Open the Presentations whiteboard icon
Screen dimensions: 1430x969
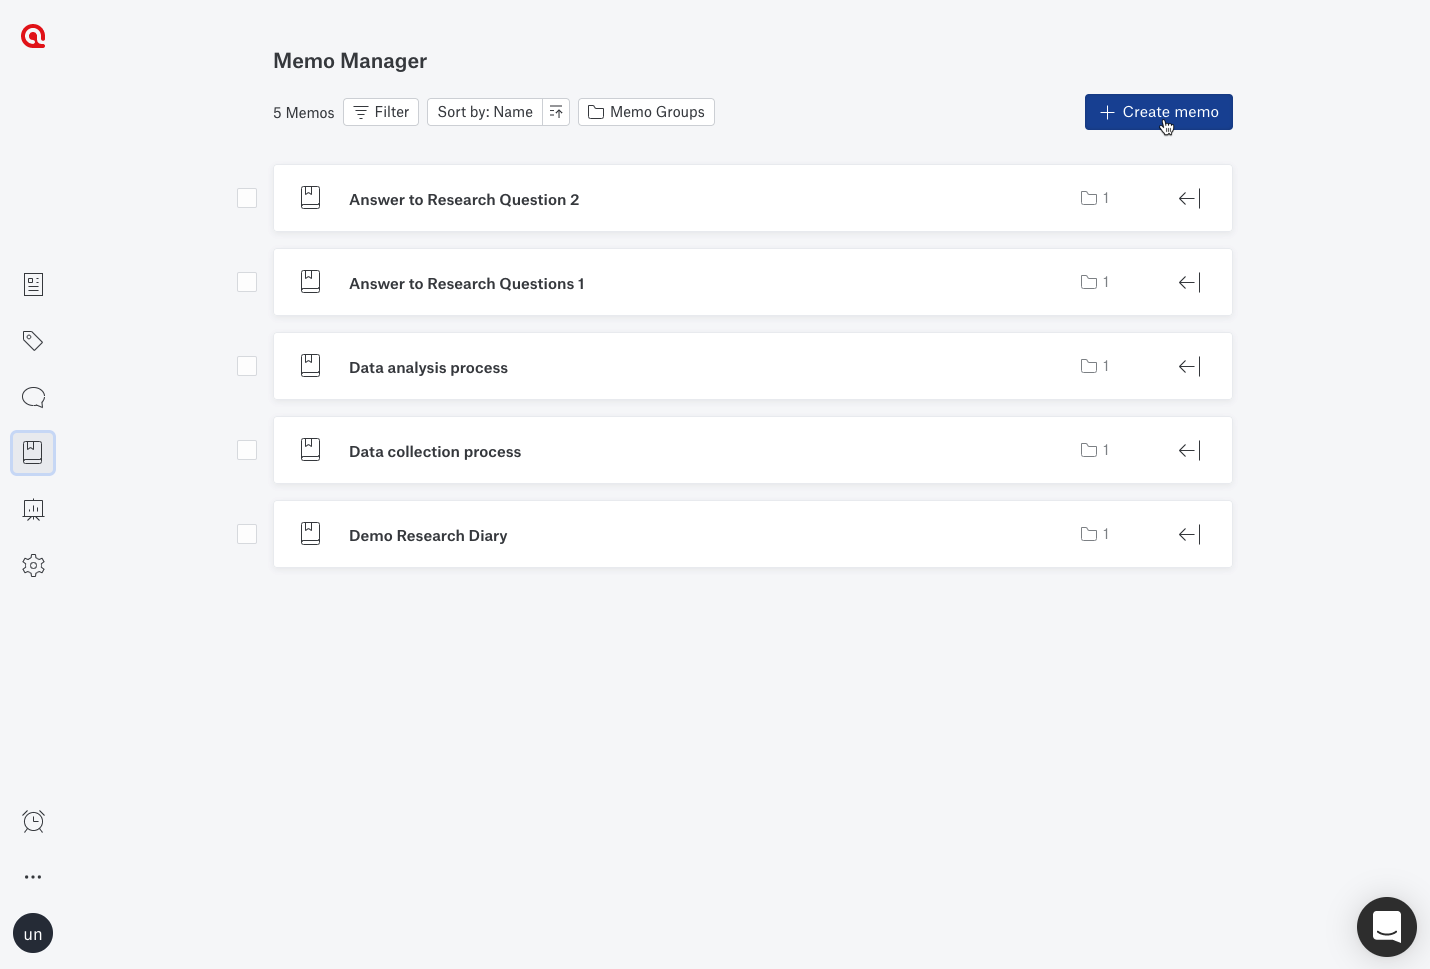[33, 510]
